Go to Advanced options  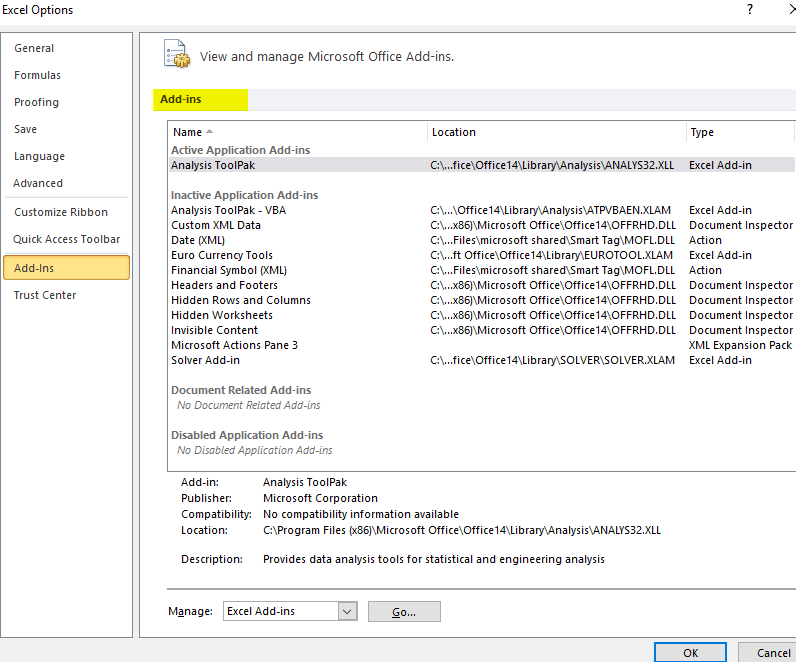(x=38, y=183)
